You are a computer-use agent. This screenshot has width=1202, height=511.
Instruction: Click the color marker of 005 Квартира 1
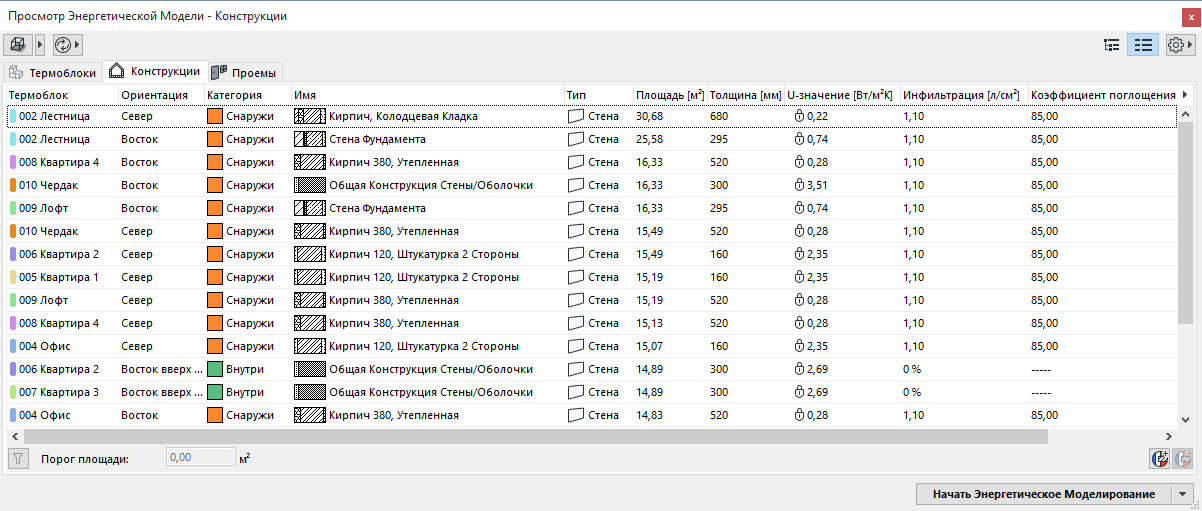pyautogui.click(x=13, y=277)
